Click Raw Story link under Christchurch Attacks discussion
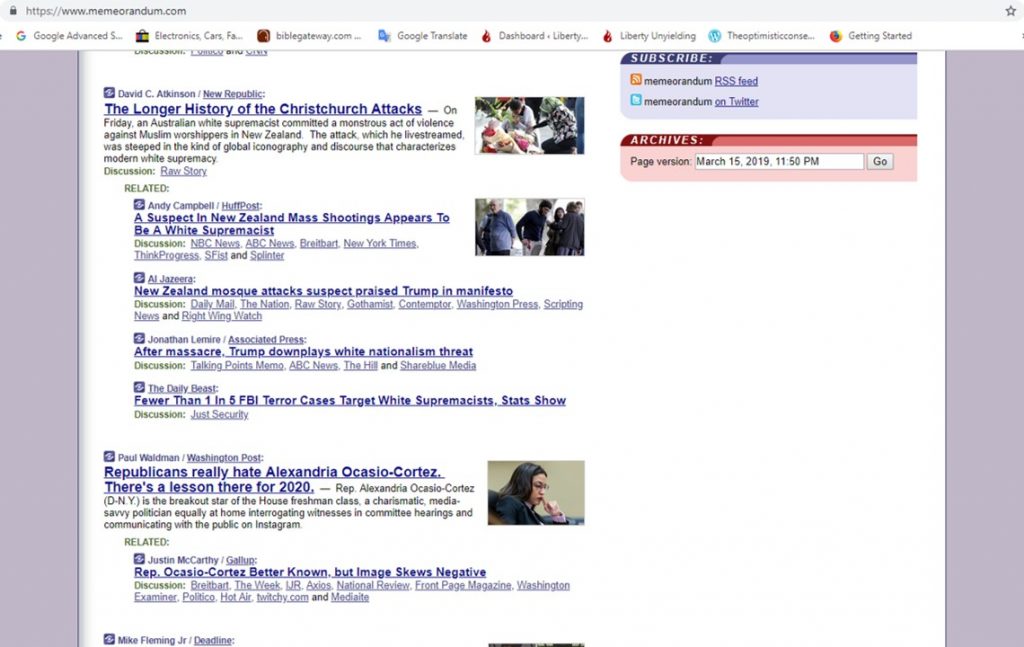This screenshot has height=647, width=1024. 184,171
